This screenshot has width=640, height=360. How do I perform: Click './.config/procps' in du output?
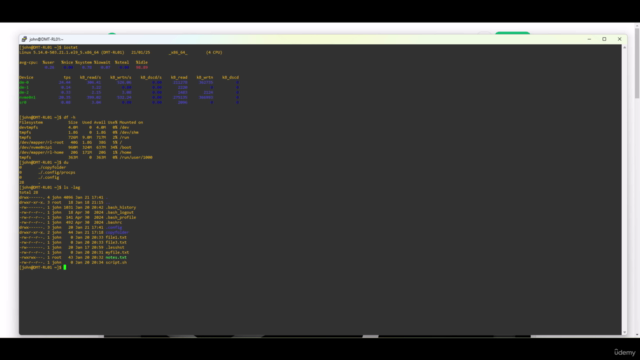tap(57, 172)
